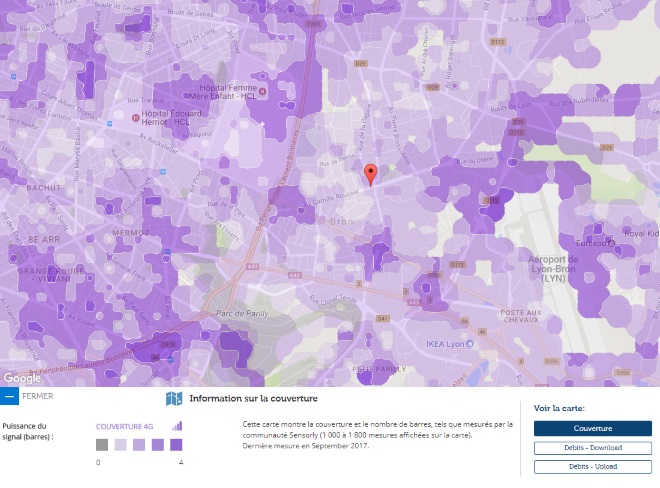660x488 pixels.
Task: Collapse the panel with the minus icon
Action: point(9,397)
